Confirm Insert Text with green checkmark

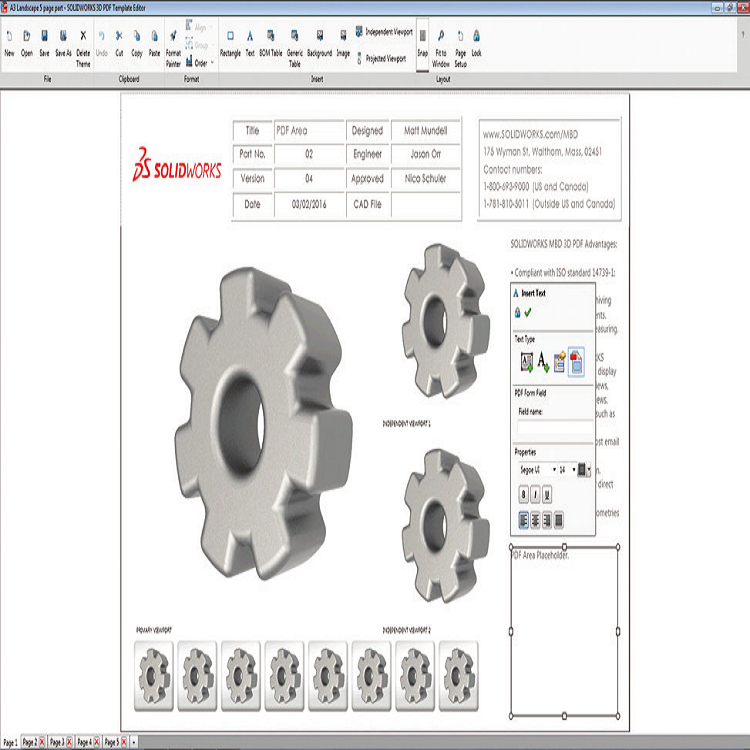point(527,313)
